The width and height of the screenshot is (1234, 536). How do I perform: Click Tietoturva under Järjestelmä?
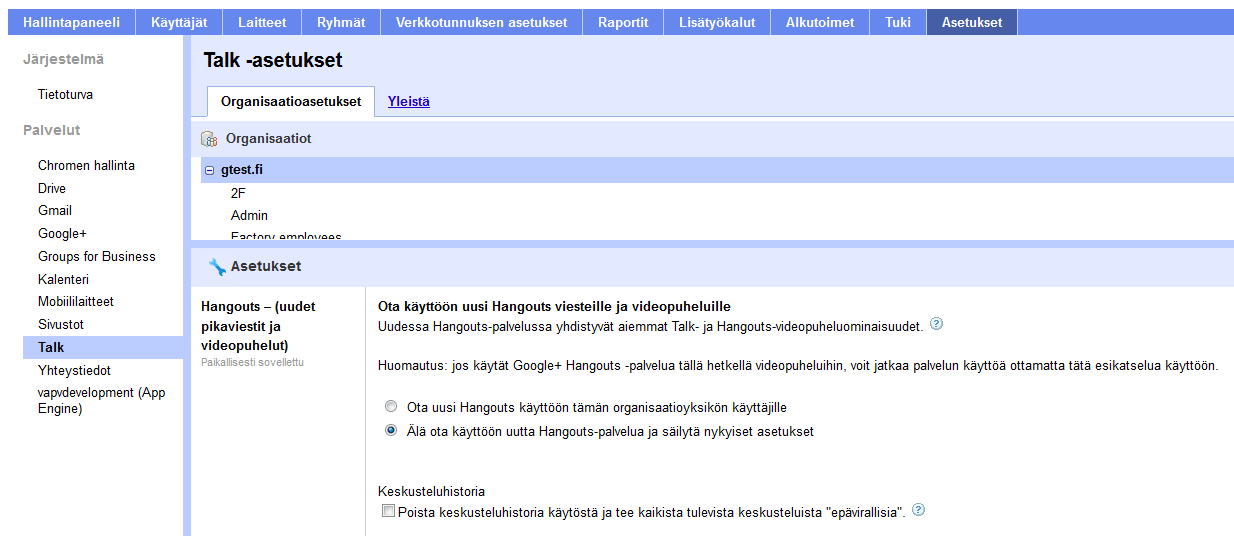coord(65,95)
